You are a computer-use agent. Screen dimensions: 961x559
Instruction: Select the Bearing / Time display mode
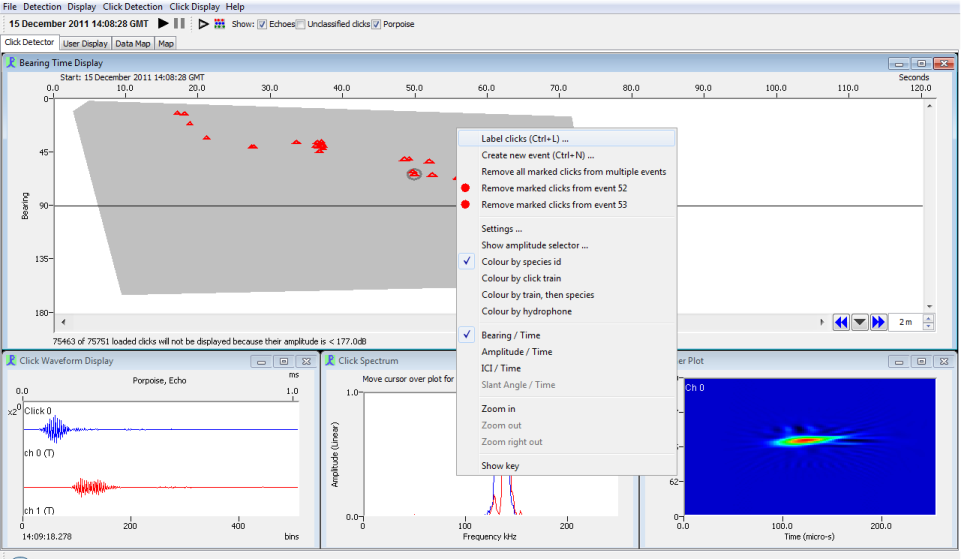pyautogui.click(x=567, y=335)
